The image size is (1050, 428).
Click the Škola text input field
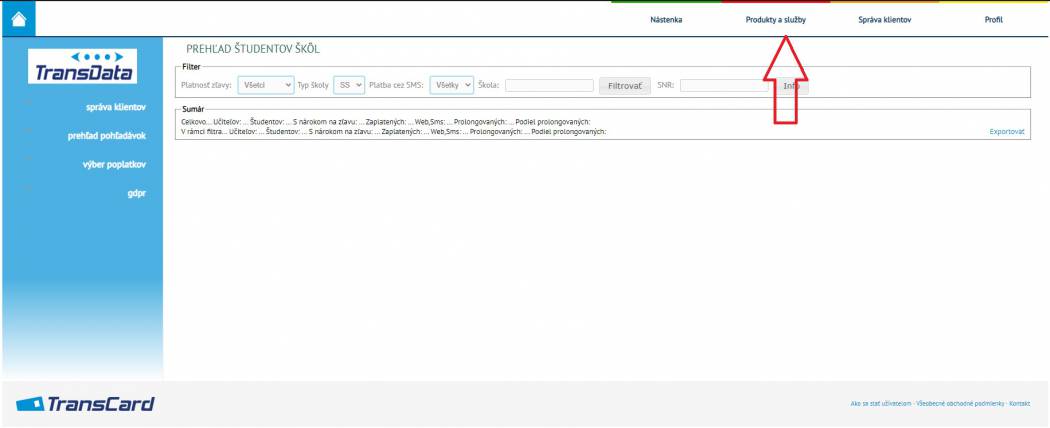click(x=548, y=86)
